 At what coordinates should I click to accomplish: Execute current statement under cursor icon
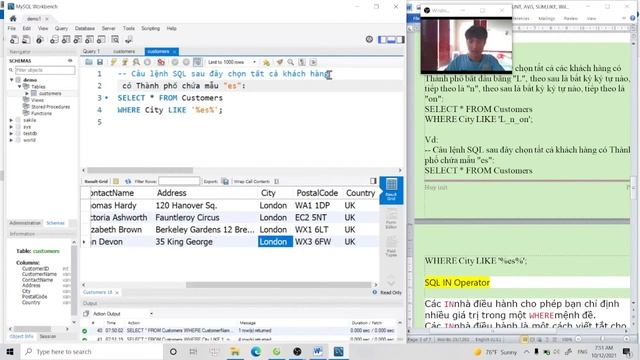124,62
